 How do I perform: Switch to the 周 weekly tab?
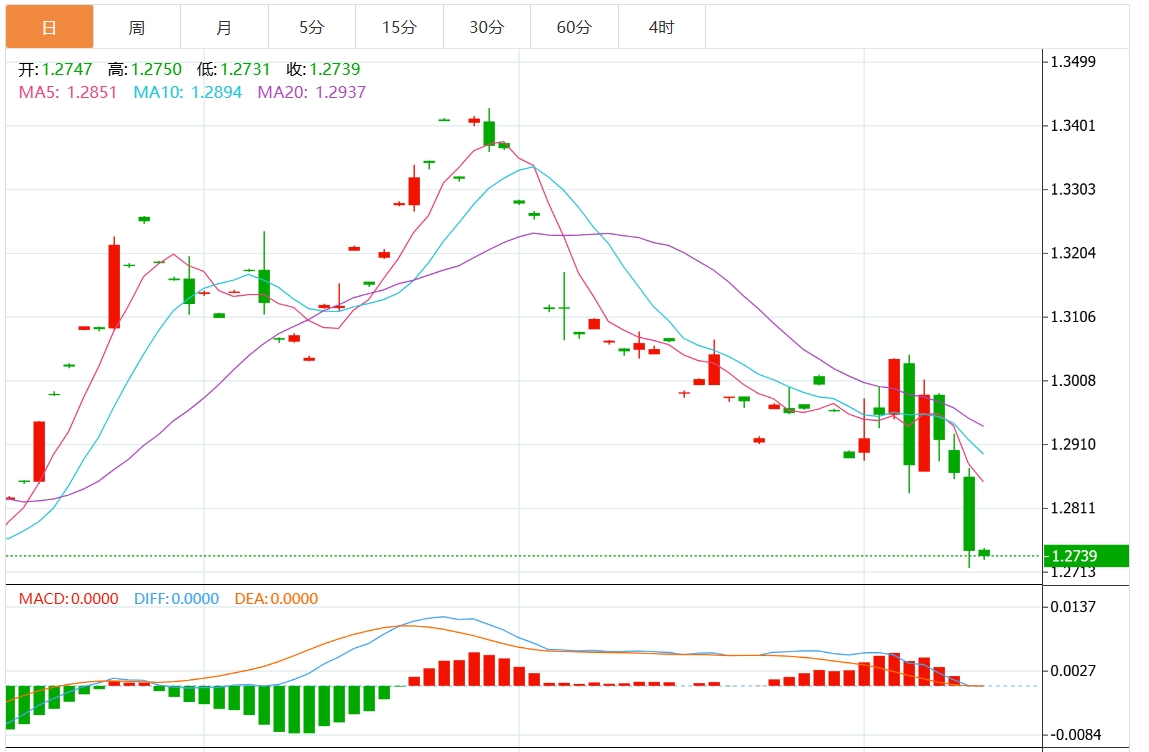pyautogui.click(x=137, y=27)
